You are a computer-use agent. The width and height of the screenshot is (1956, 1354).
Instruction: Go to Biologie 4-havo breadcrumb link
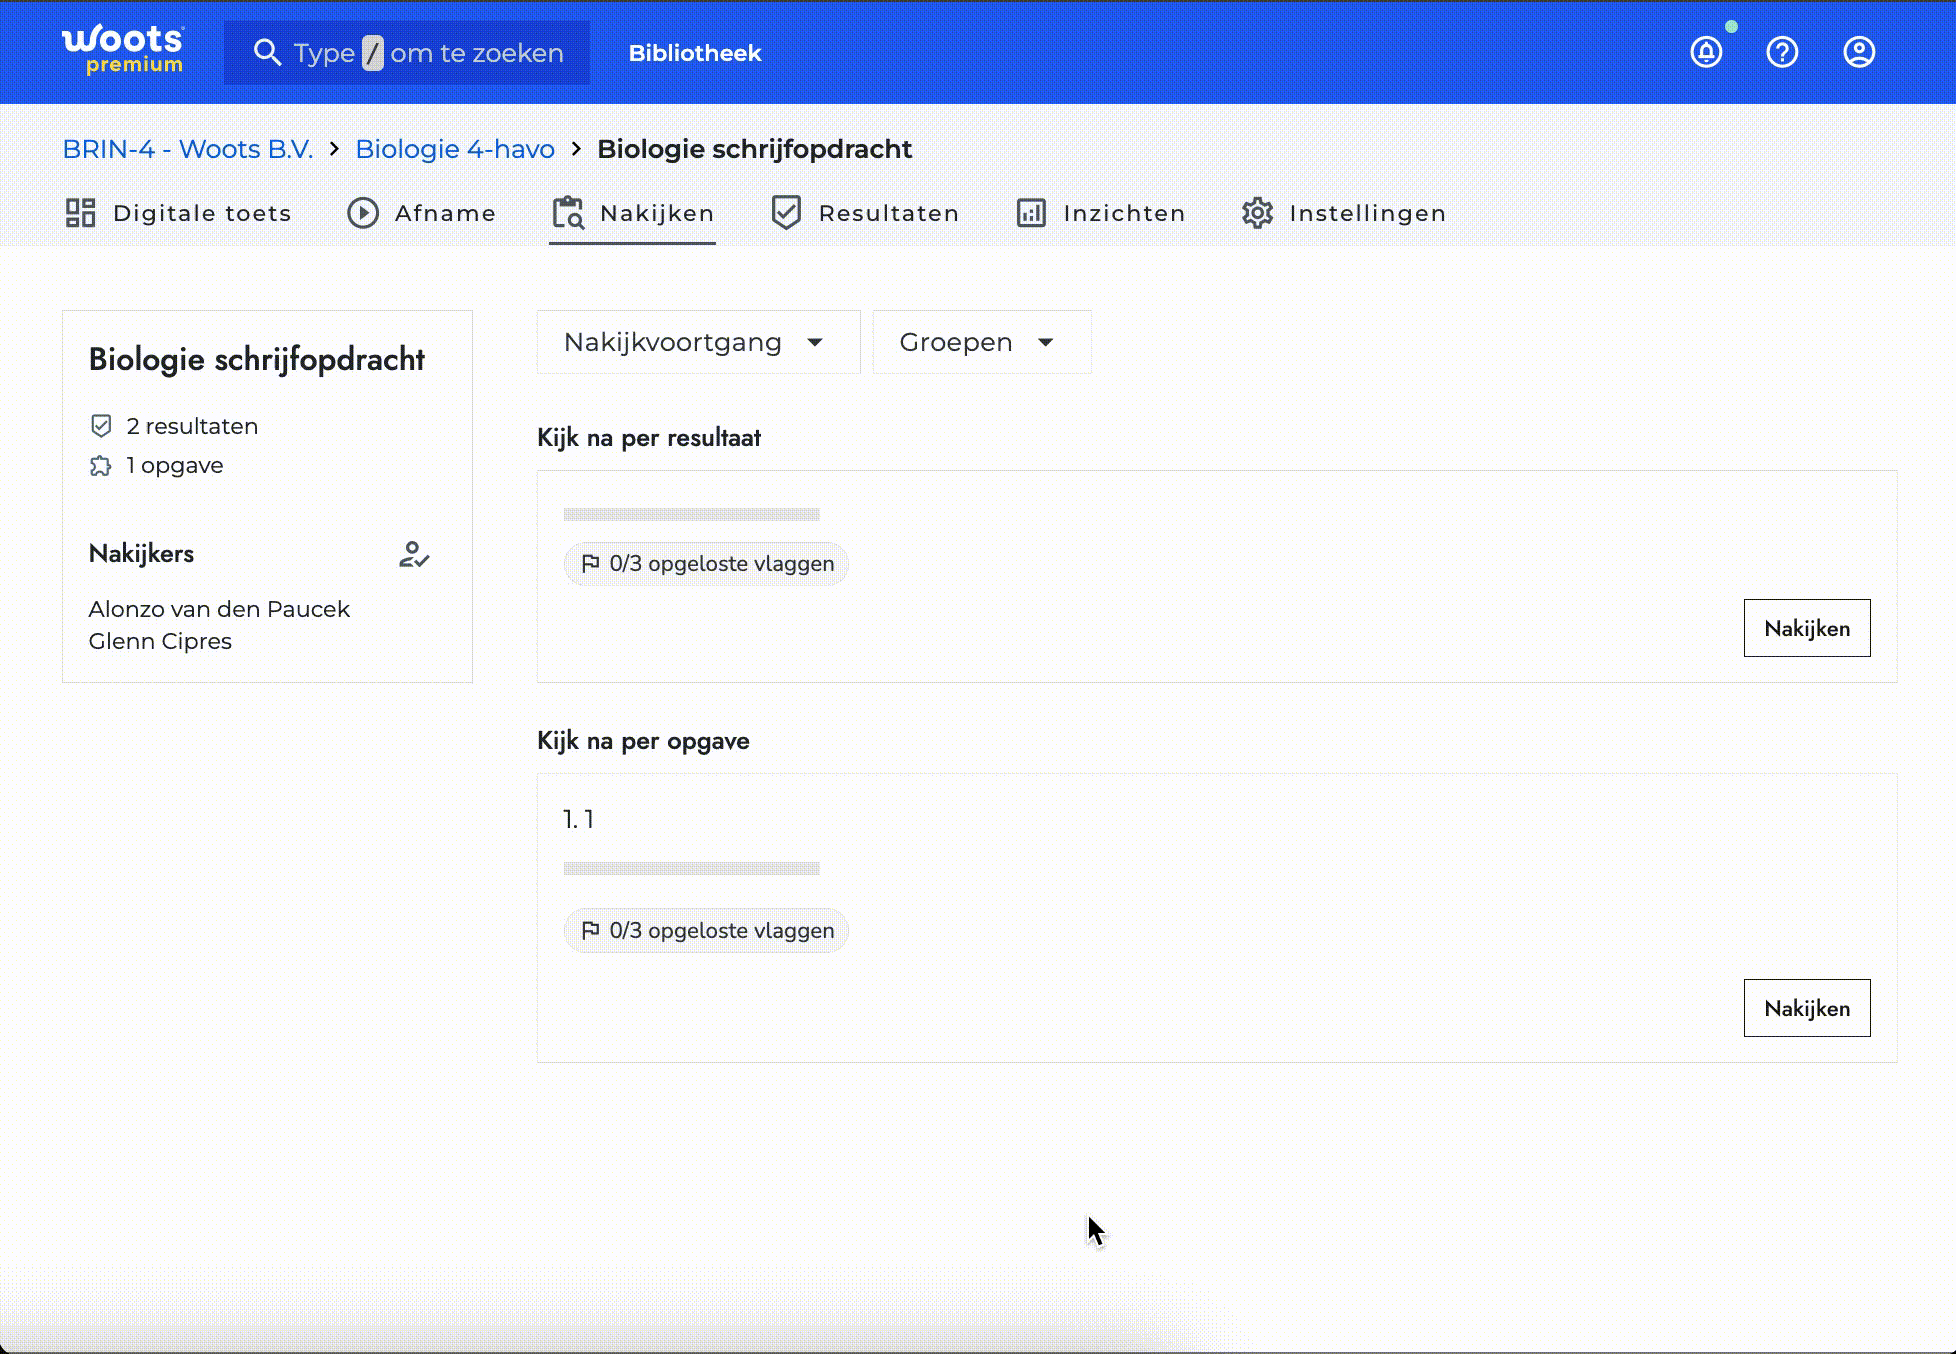point(454,149)
